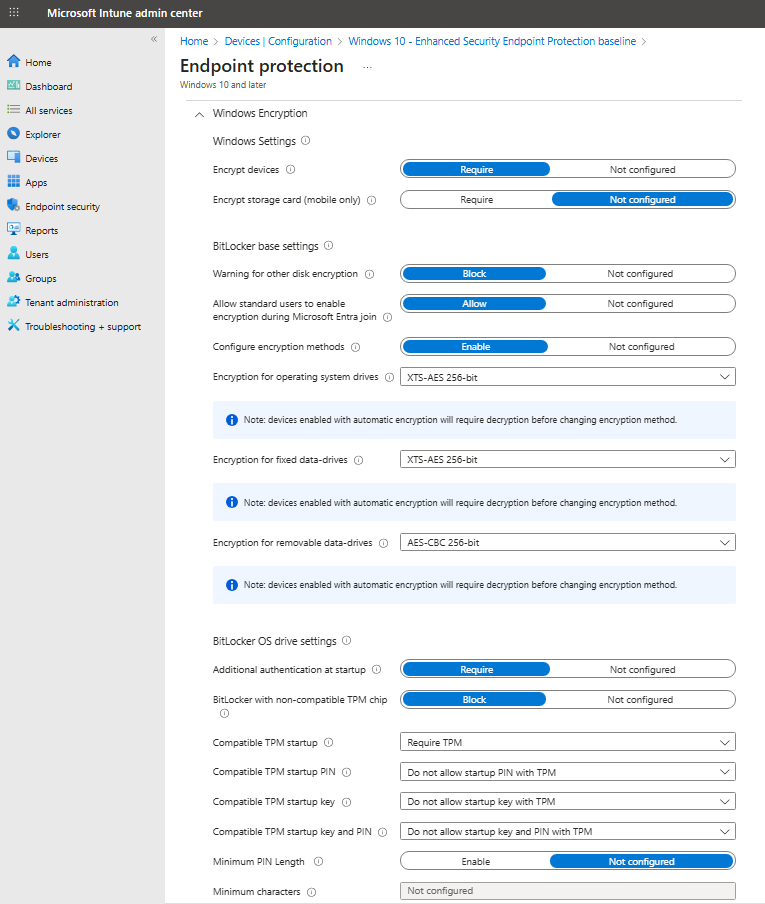The width and height of the screenshot is (765, 904).
Task: Show info for Minimum PIN Length
Action: [318, 861]
